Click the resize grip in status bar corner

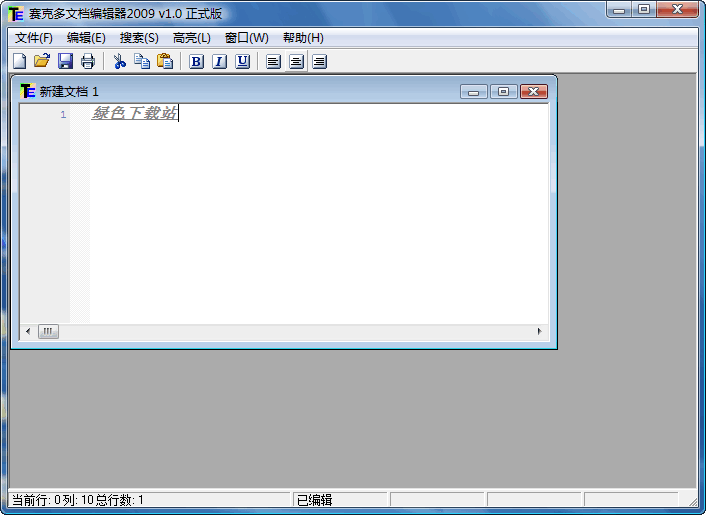pos(692,501)
